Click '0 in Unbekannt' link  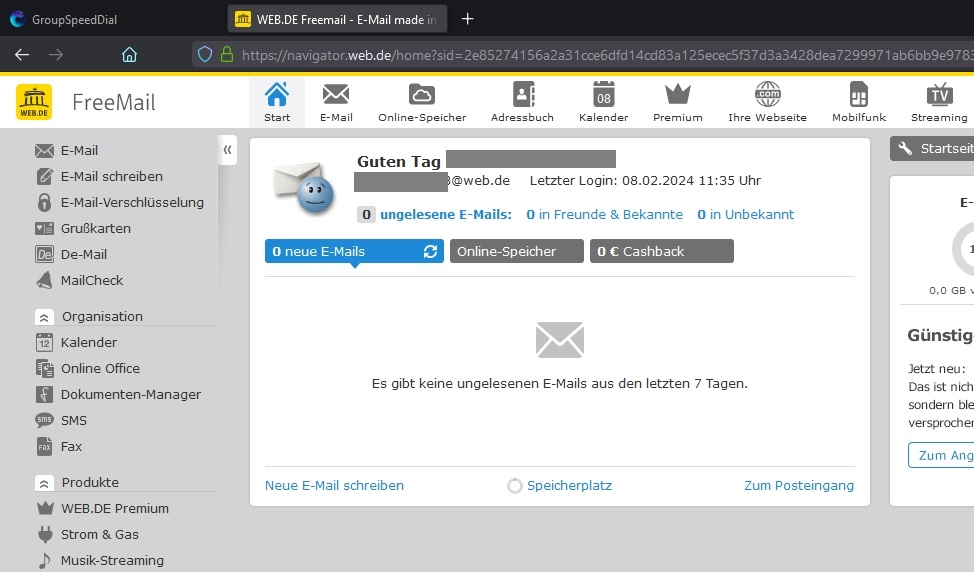745,214
